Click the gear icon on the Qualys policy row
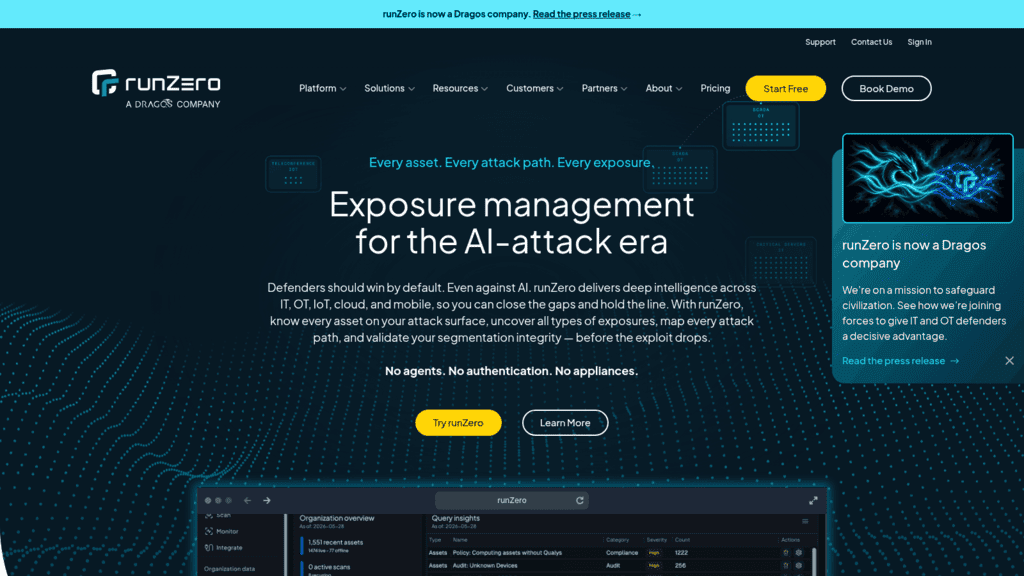This screenshot has width=1024, height=576. point(799,552)
